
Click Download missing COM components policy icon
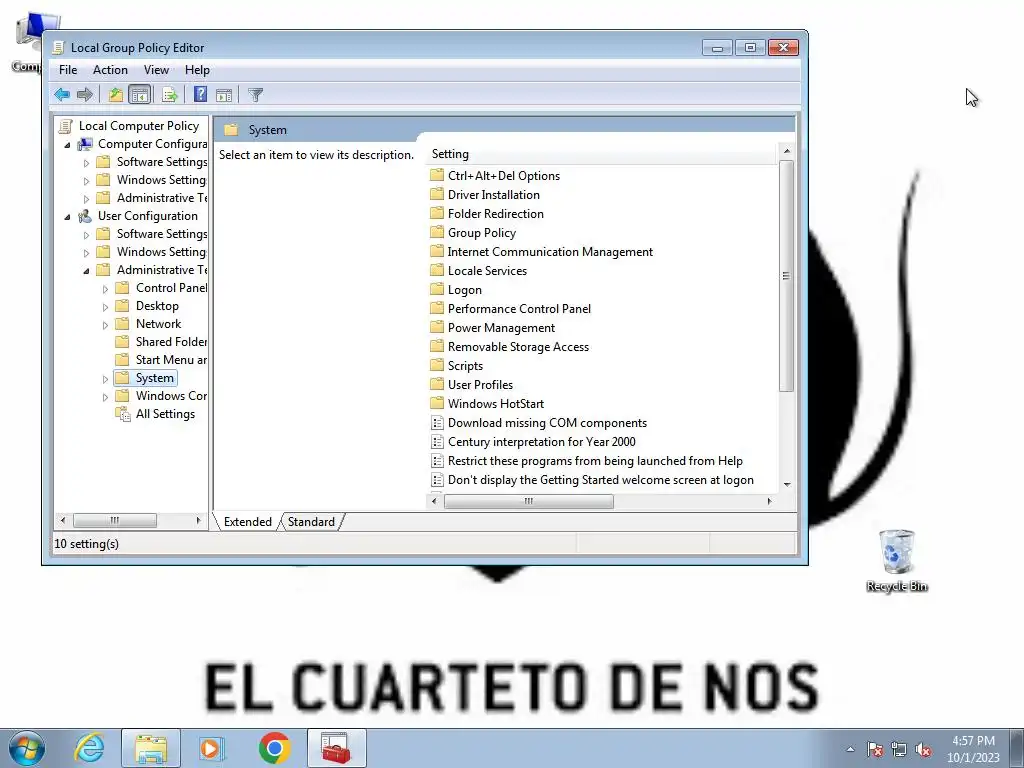pos(438,423)
